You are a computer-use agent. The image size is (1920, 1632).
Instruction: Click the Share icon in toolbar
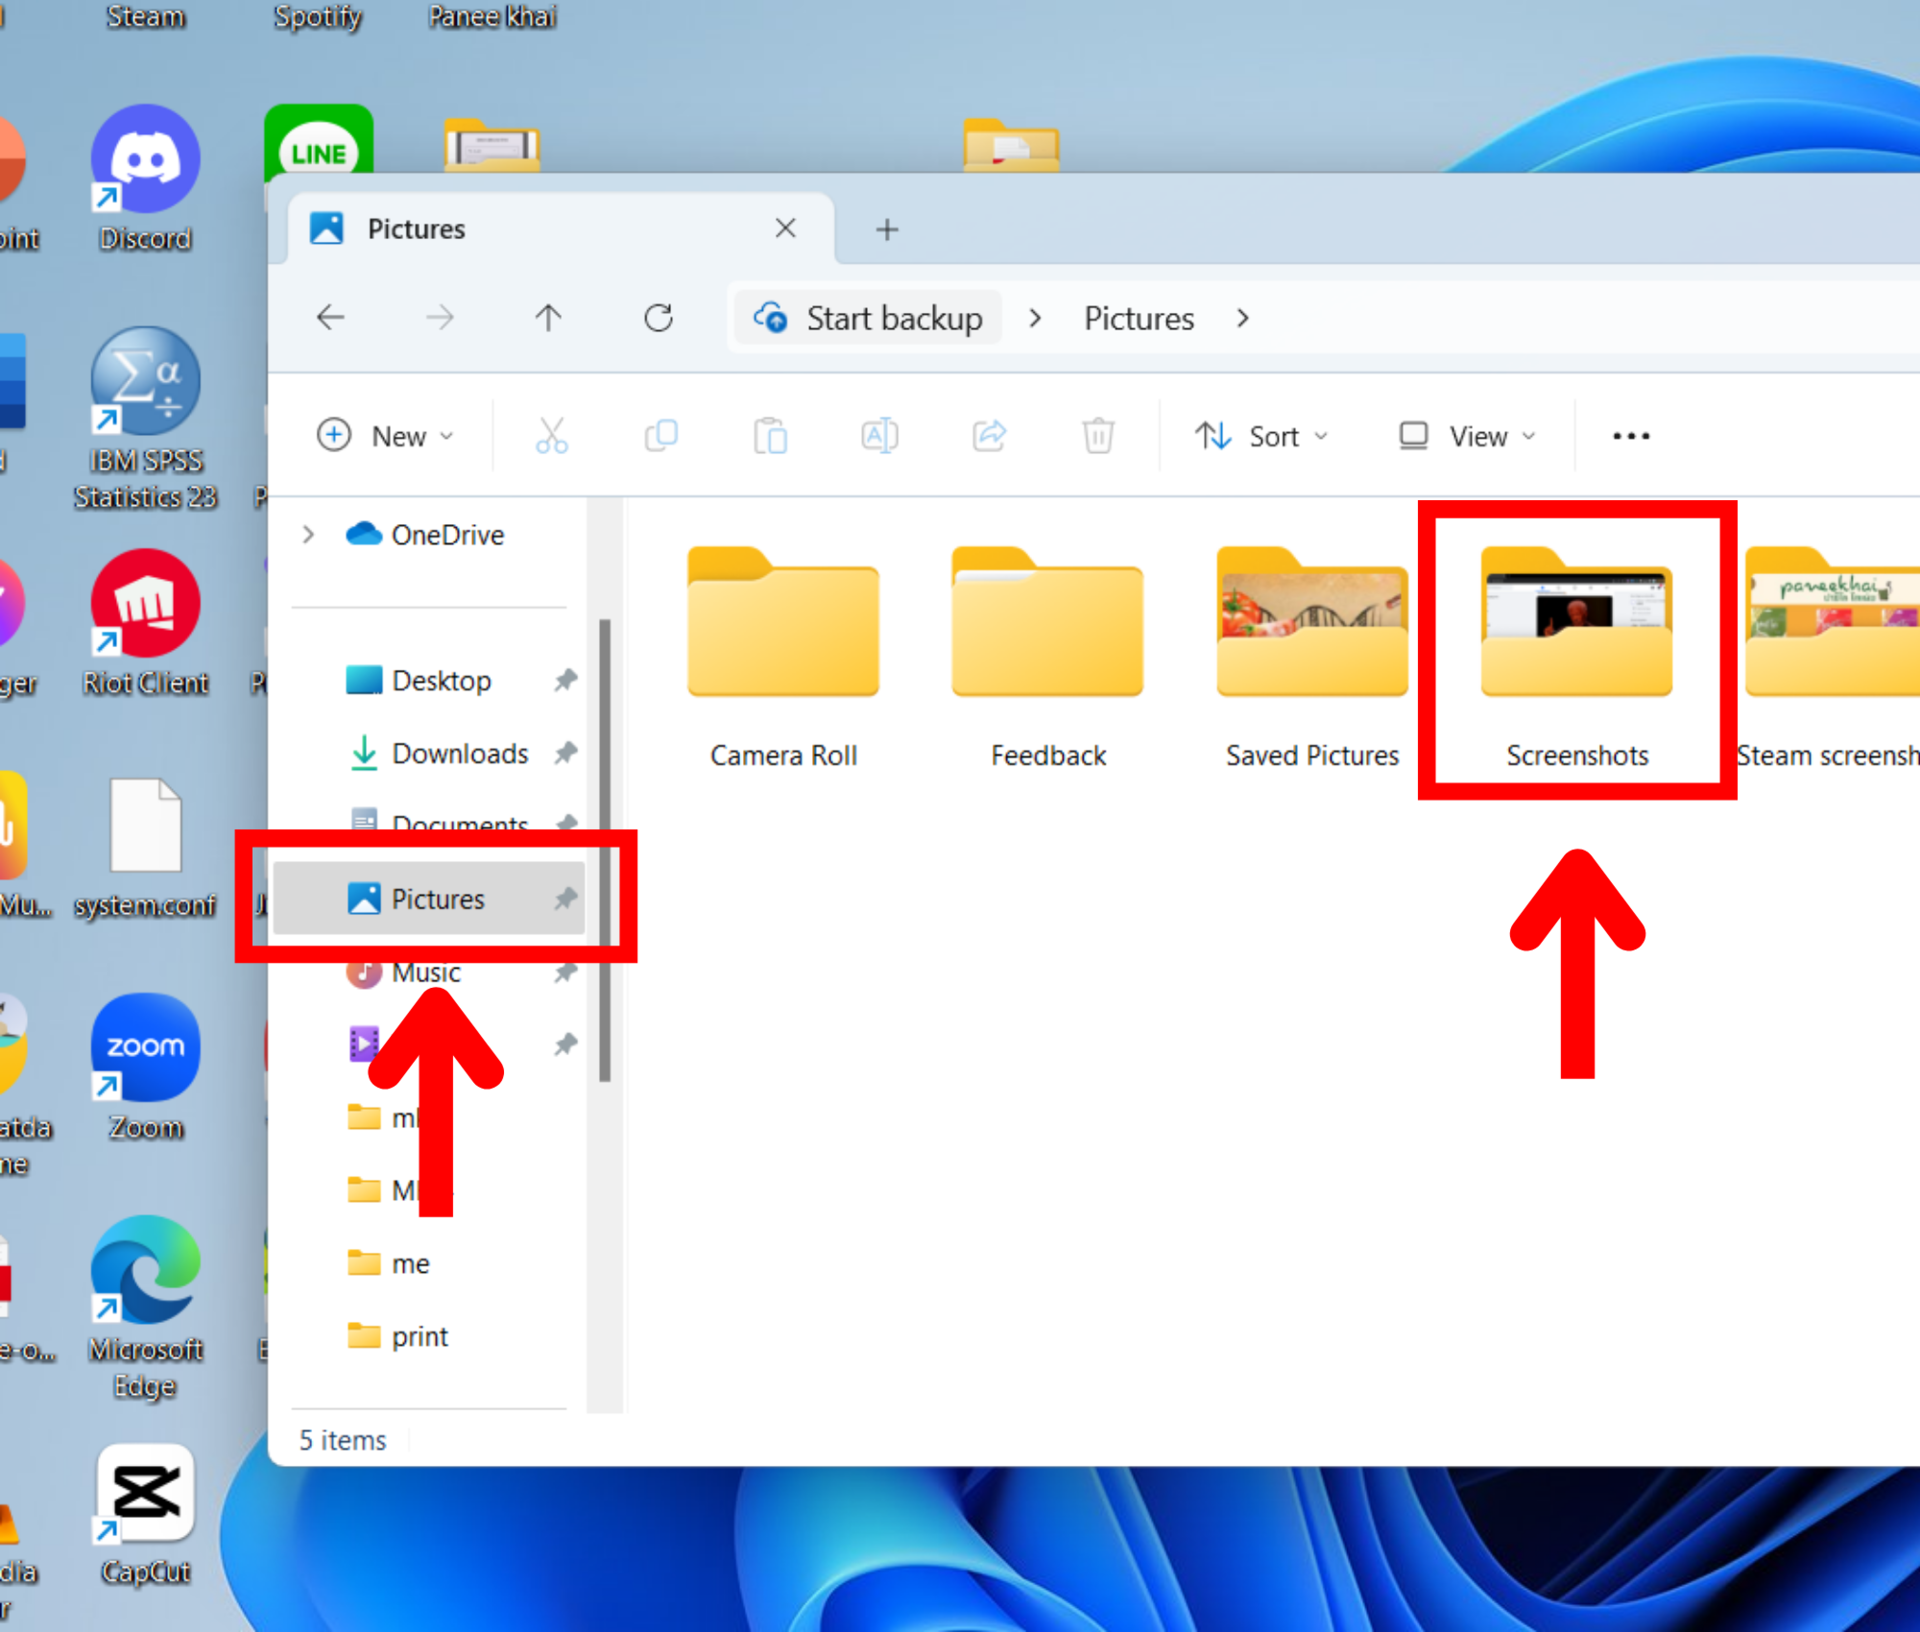[x=989, y=436]
